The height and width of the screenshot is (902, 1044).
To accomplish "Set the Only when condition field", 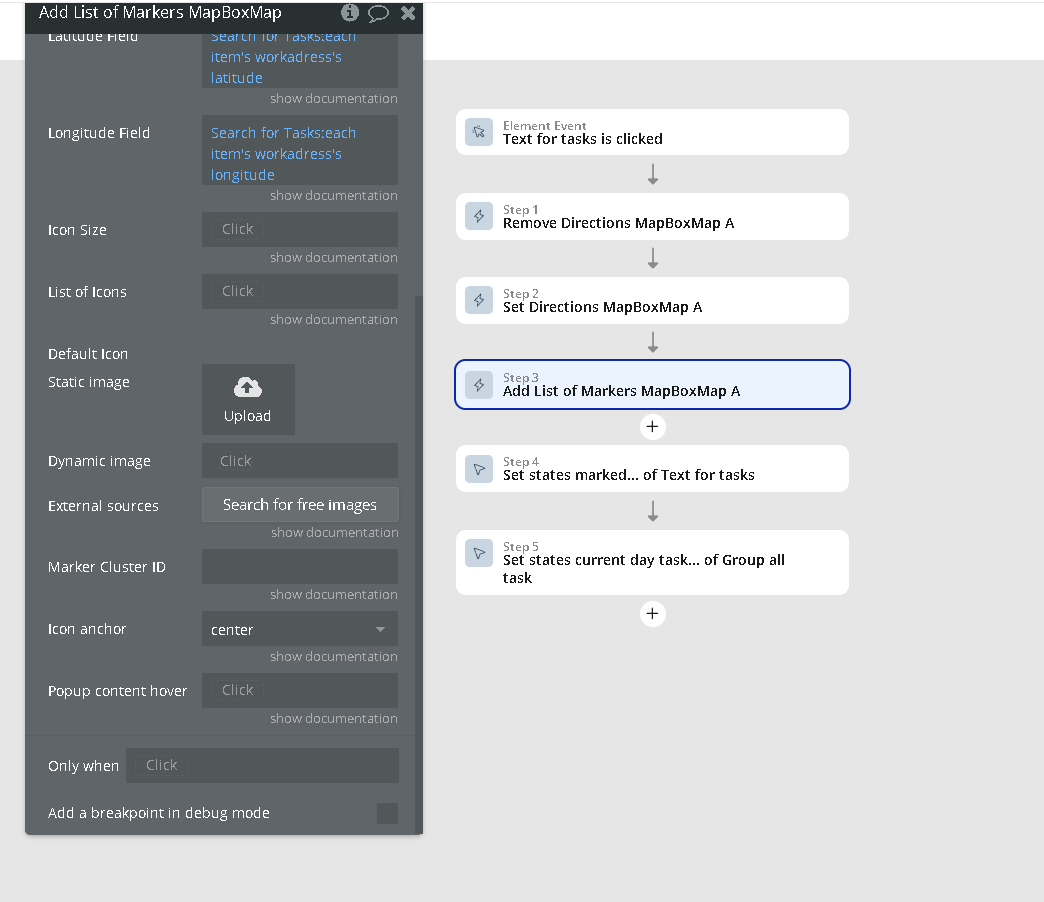I will pos(262,765).
